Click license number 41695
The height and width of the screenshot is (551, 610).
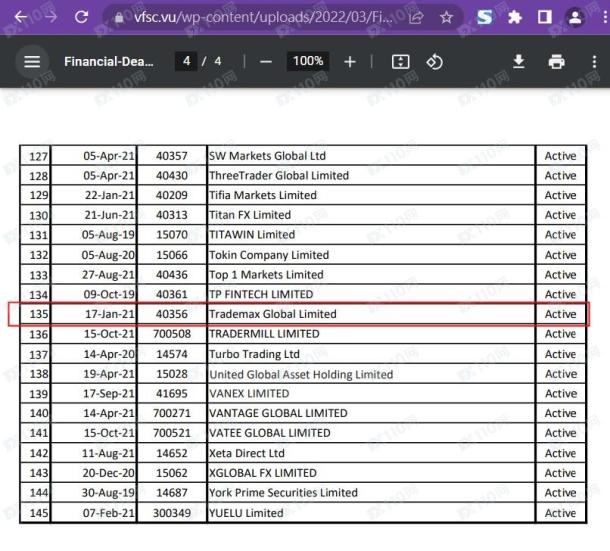172,393
